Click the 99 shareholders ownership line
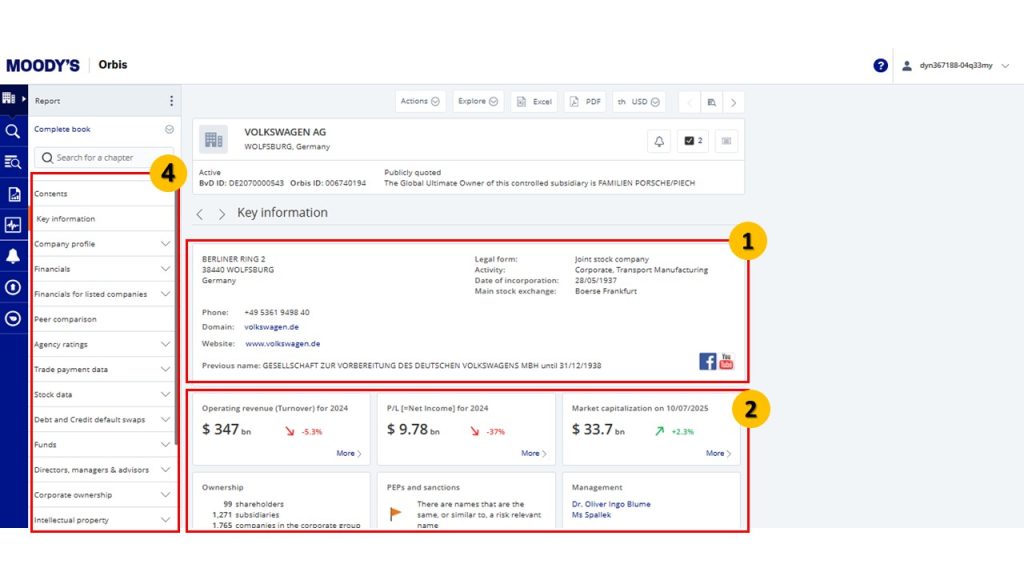This screenshot has width=1024, height=576. [x=253, y=504]
